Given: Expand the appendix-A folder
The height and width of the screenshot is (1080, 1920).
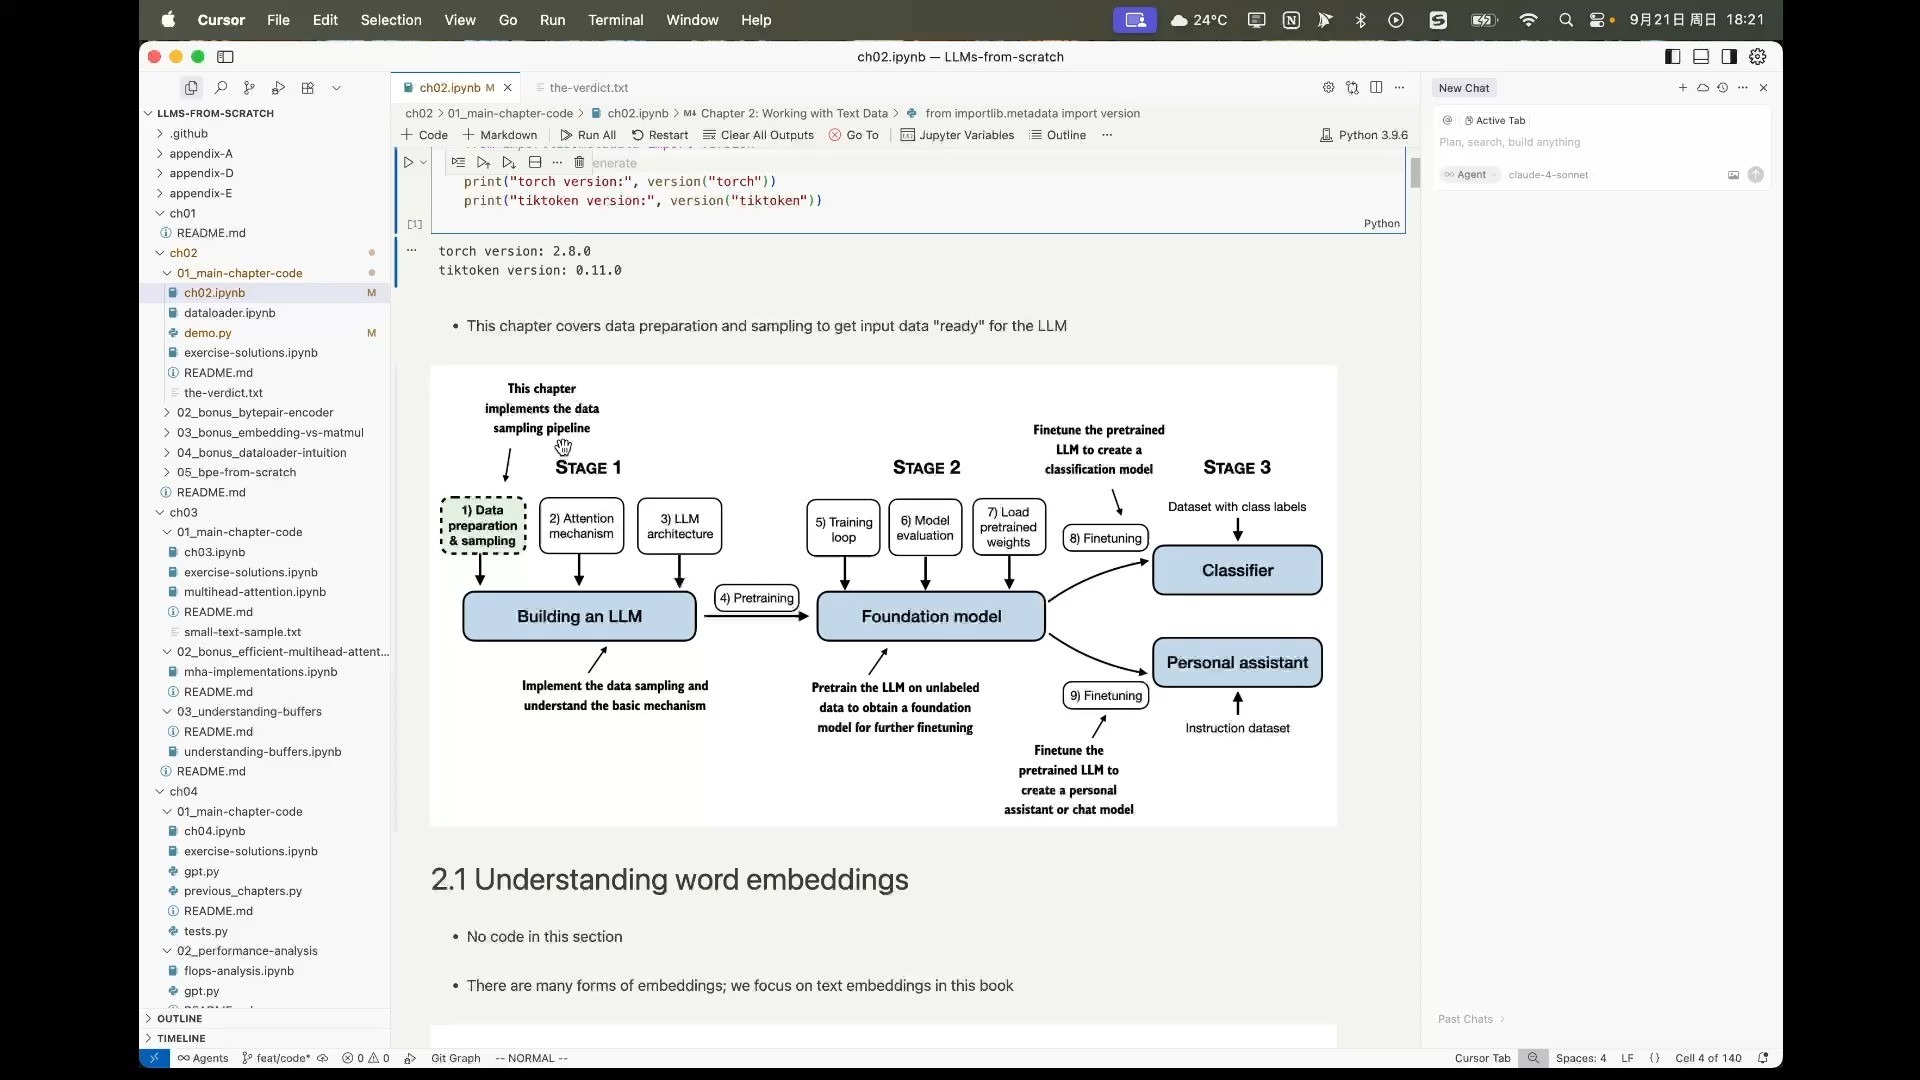Looking at the screenshot, I should pos(200,153).
